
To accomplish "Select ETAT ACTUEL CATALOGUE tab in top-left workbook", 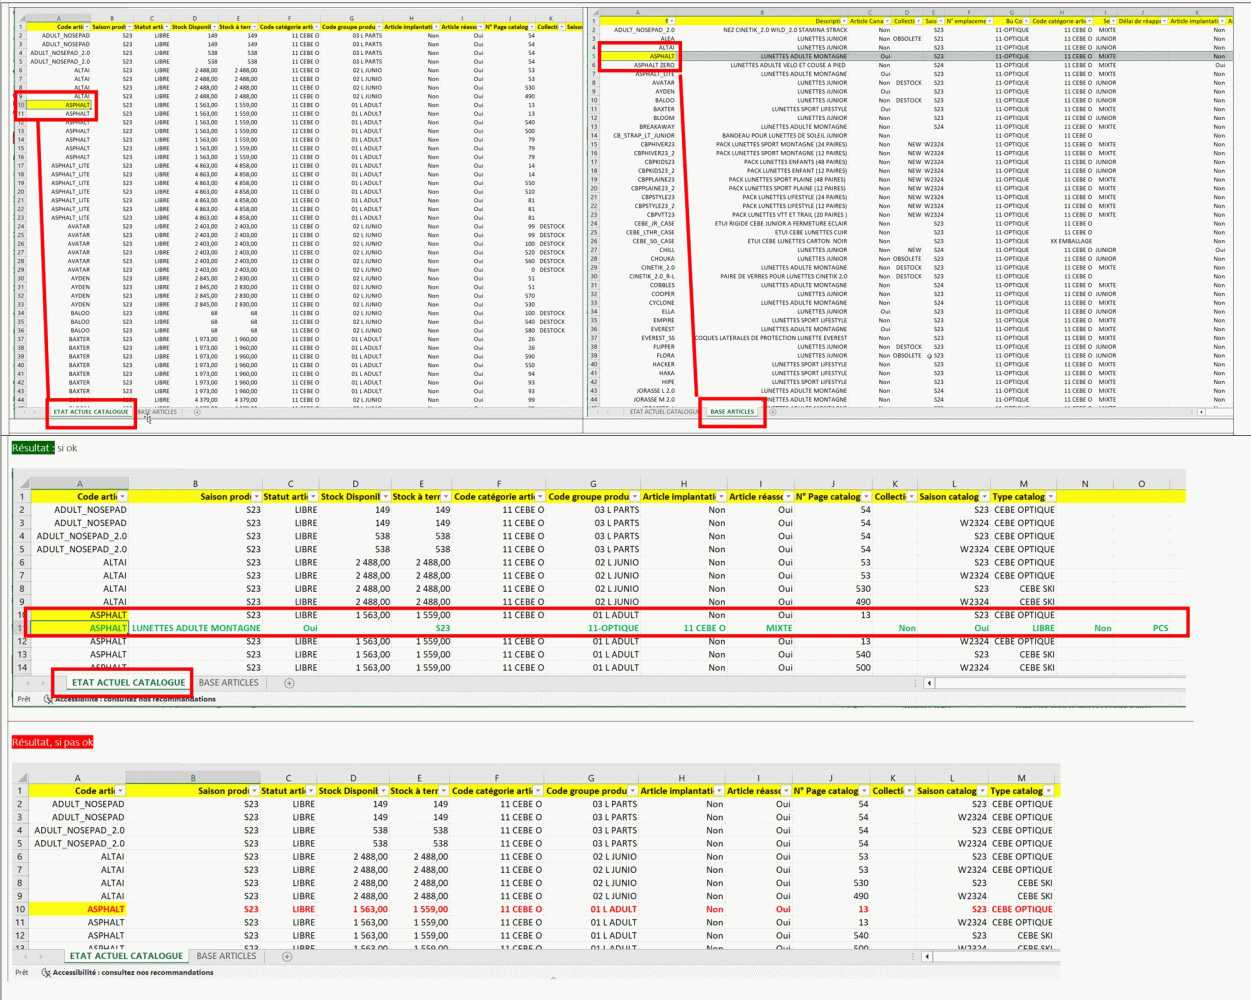I will [91, 412].
